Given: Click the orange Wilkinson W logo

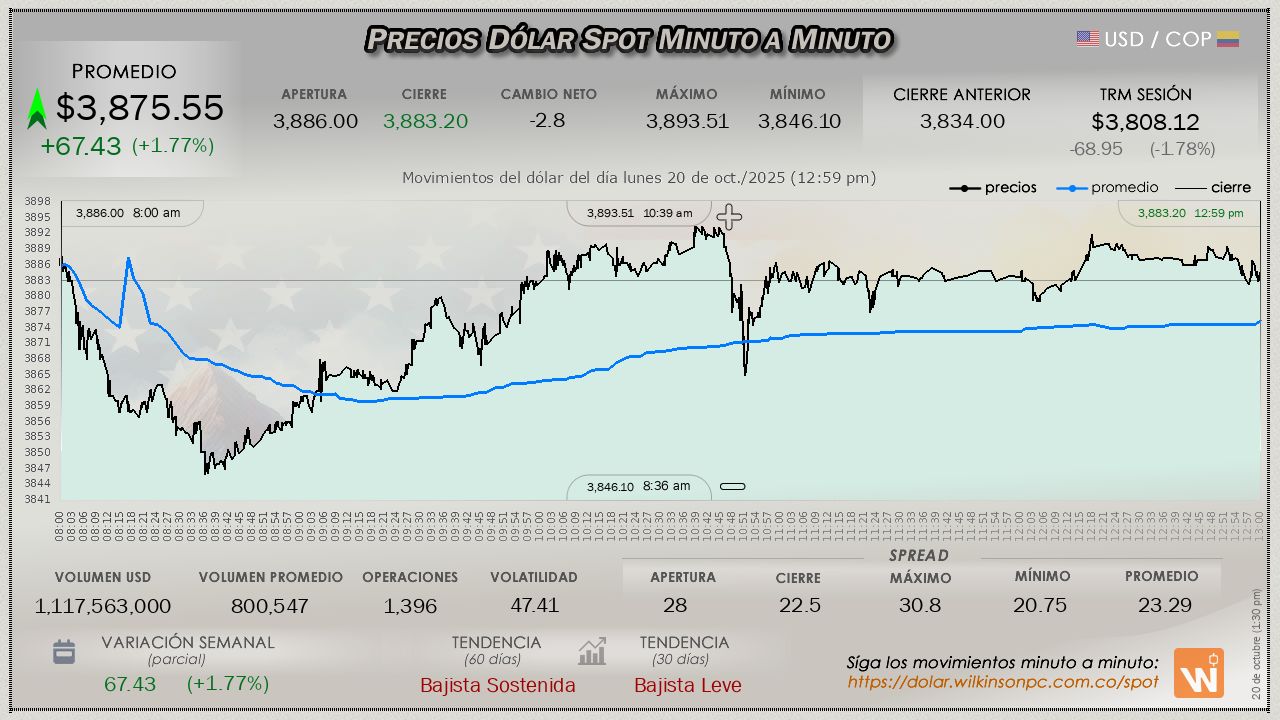Looking at the screenshot, I should pos(1198,673).
